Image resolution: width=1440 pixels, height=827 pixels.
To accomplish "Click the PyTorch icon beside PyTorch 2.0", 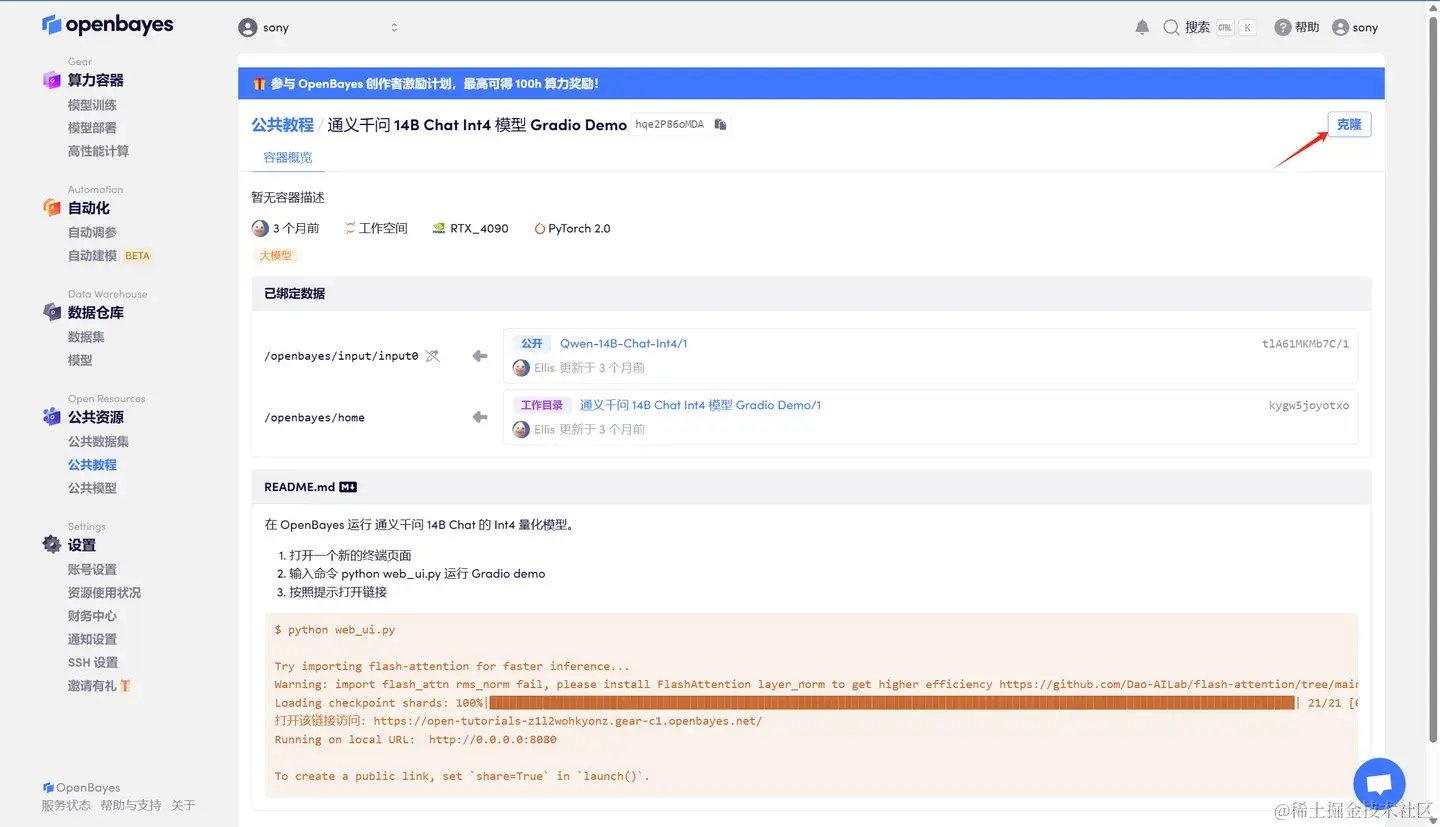I will coord(540,228).
